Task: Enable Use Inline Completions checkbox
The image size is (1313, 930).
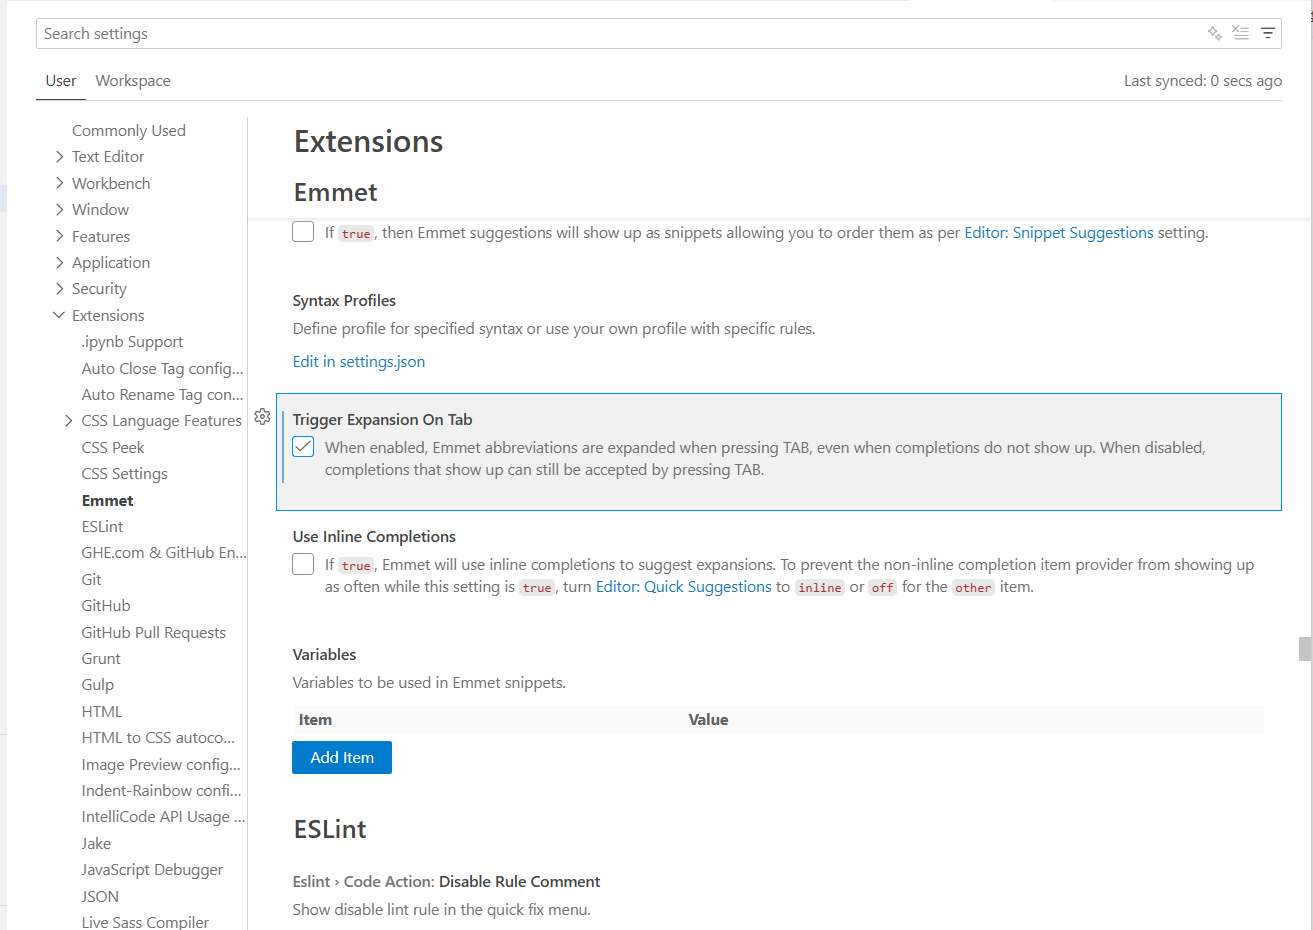Action: tap(303, 564)
